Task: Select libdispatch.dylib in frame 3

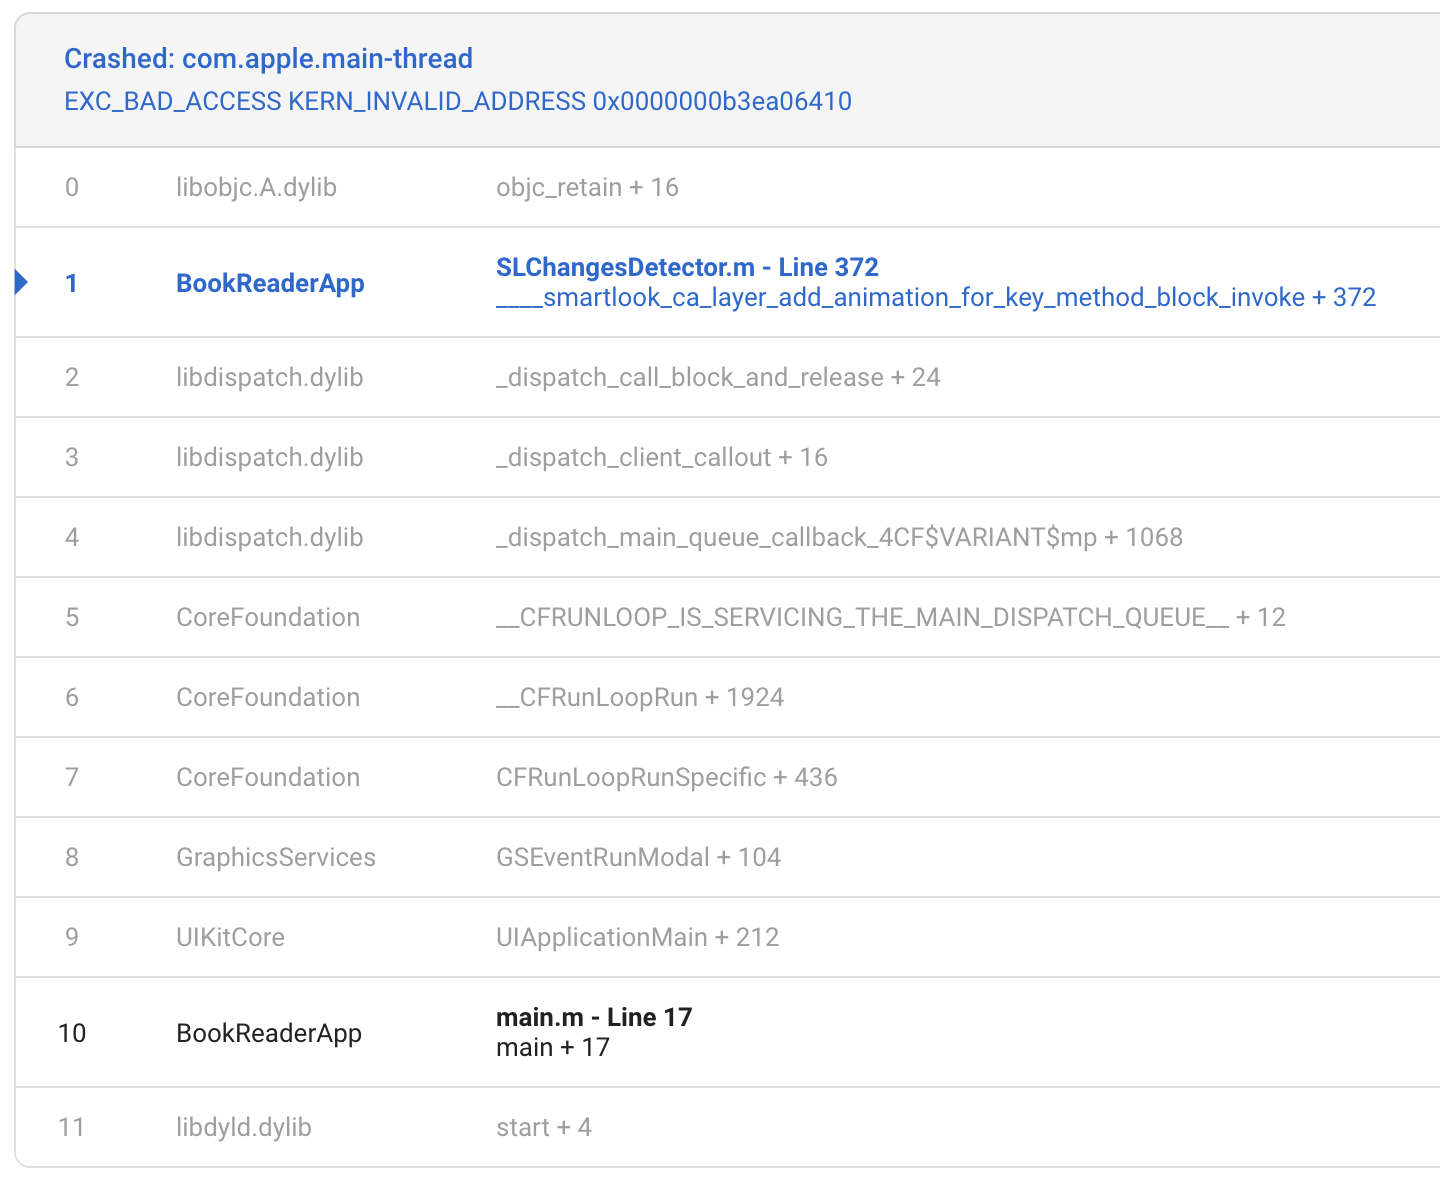Action: tap(269, 457)
